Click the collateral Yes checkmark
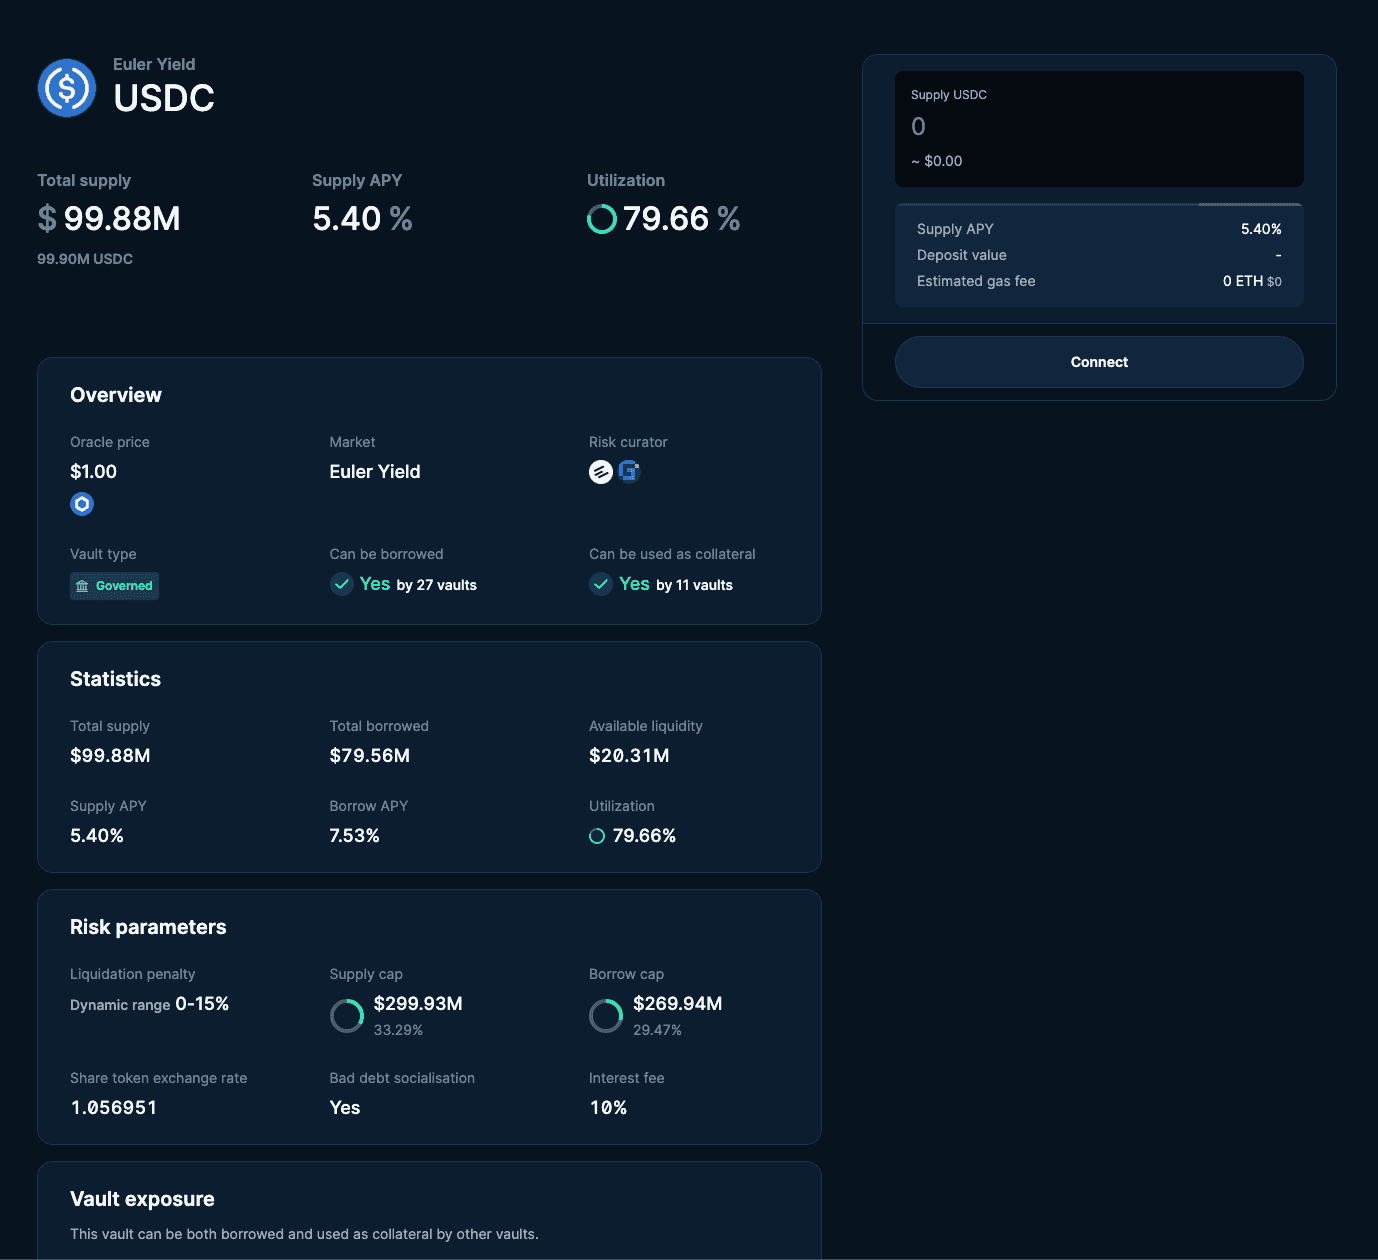Viewport: 1378px width, 1260px height. (601, 584)
